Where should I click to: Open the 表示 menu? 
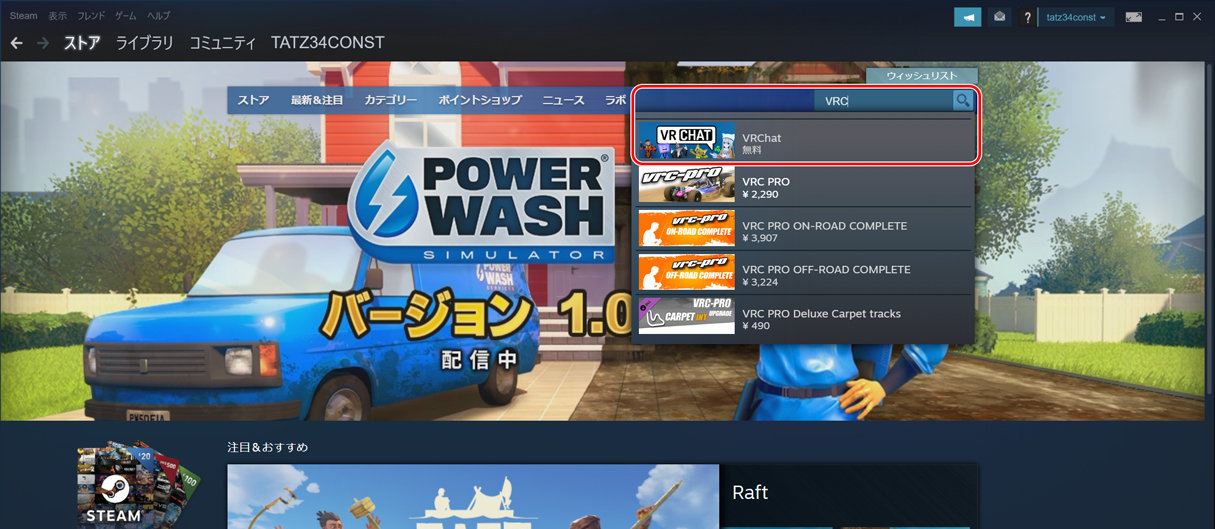click(x=58, y=16)
